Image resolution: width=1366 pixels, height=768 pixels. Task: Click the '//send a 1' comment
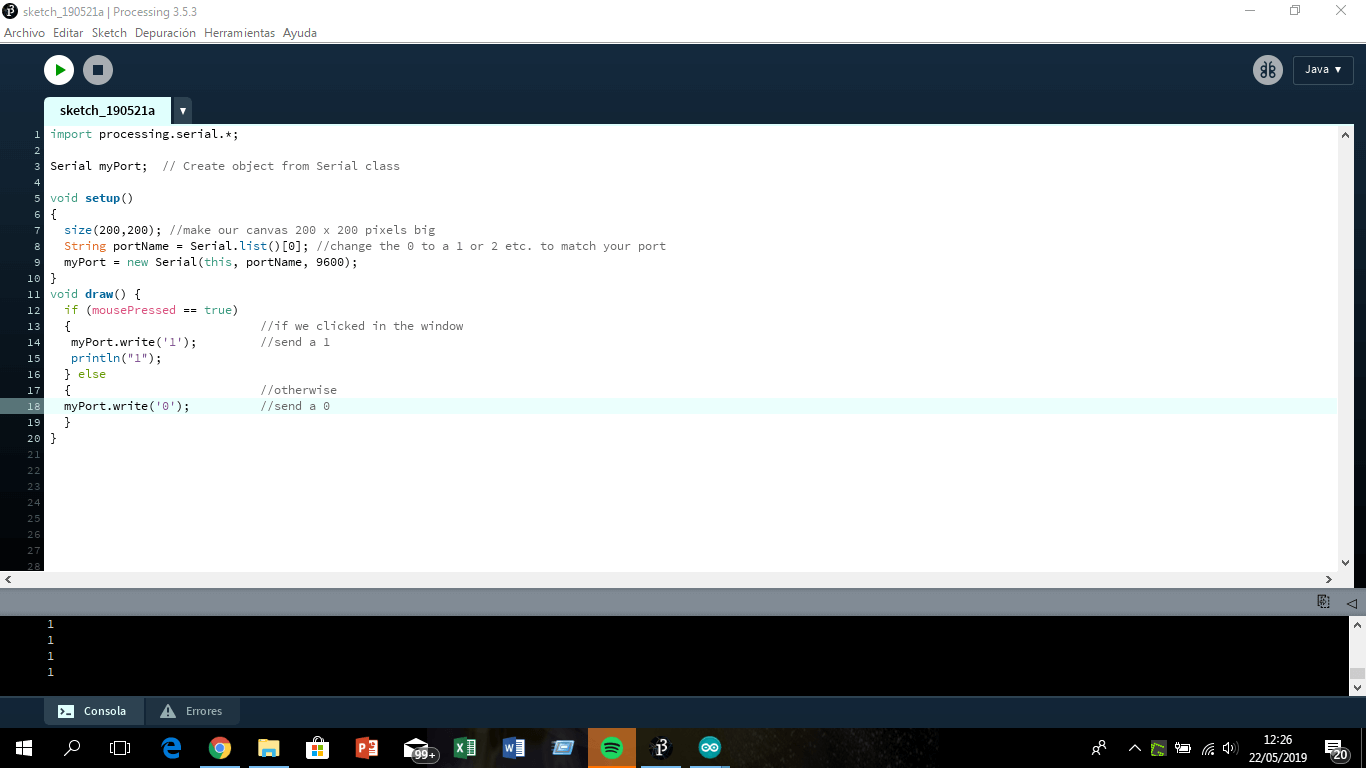coord(295,342)
